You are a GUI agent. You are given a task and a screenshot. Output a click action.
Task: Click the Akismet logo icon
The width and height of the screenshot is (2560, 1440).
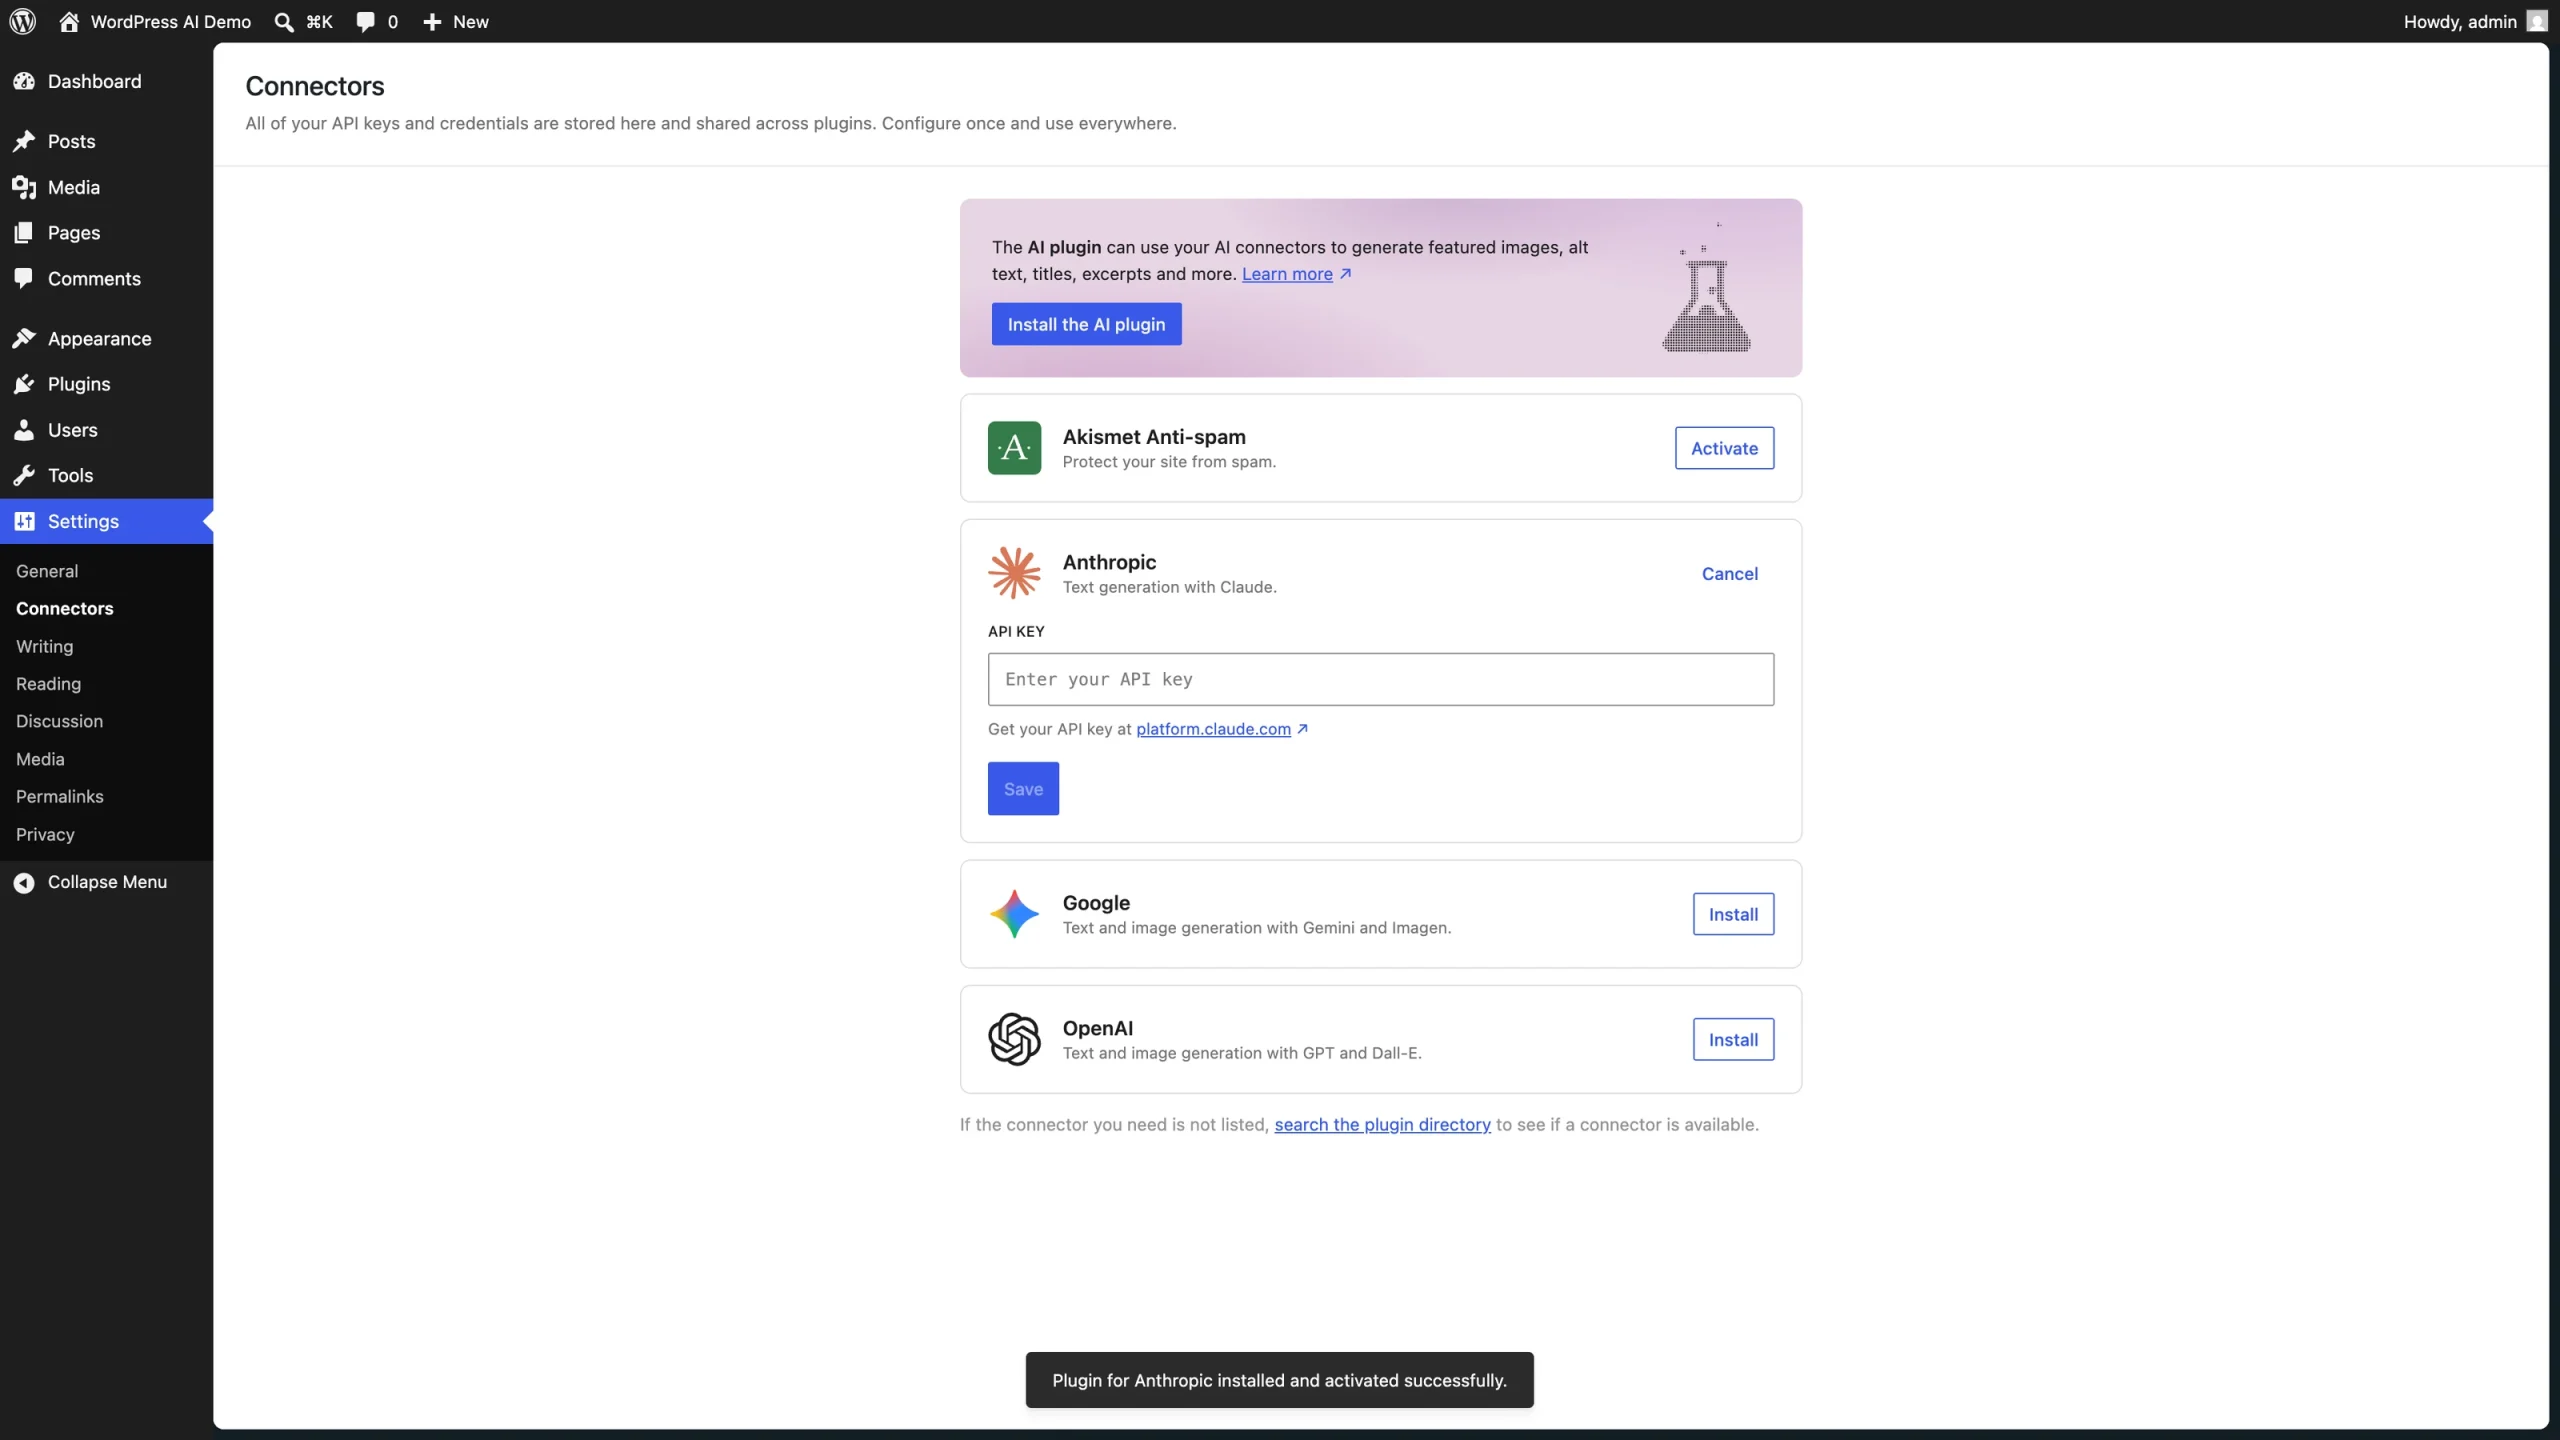coord(1014,447)
